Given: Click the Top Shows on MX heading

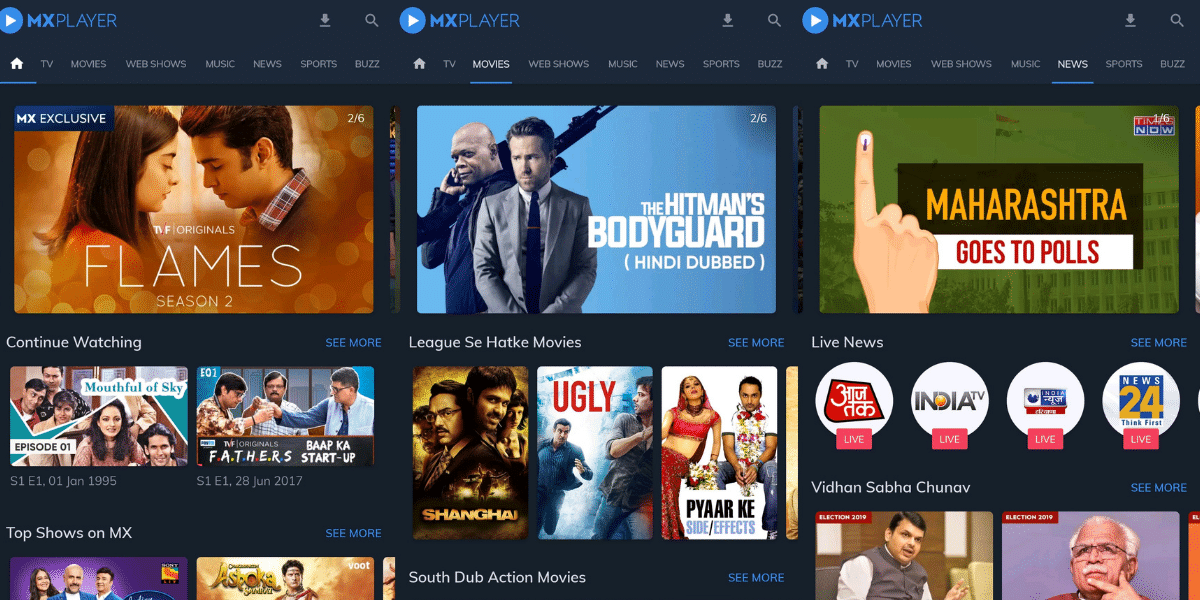Looking at the screenshot, I should 69,533.
